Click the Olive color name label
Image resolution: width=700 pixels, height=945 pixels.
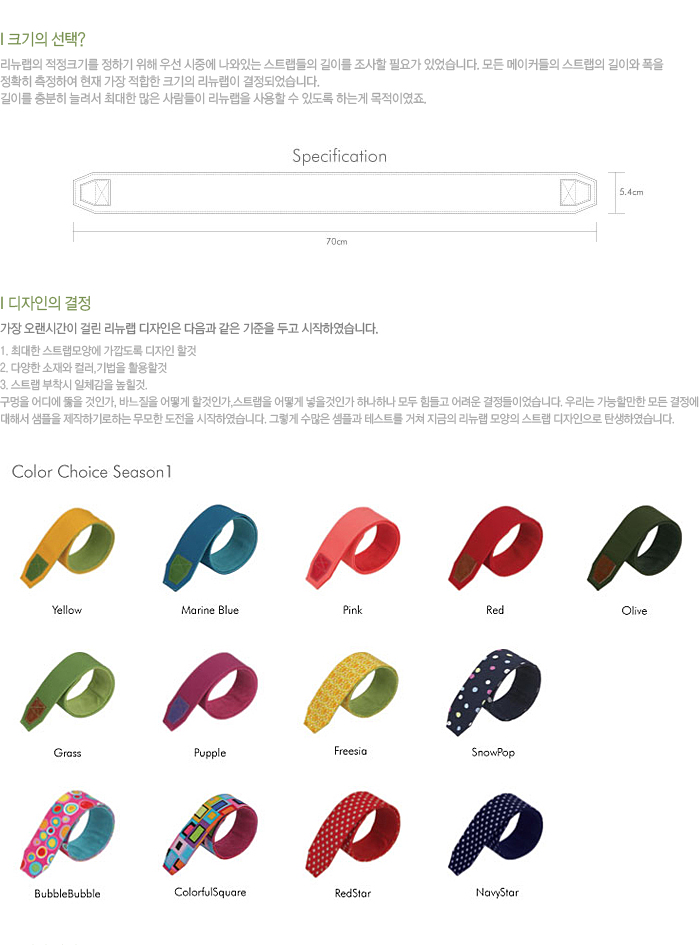(x=634, y=611)
